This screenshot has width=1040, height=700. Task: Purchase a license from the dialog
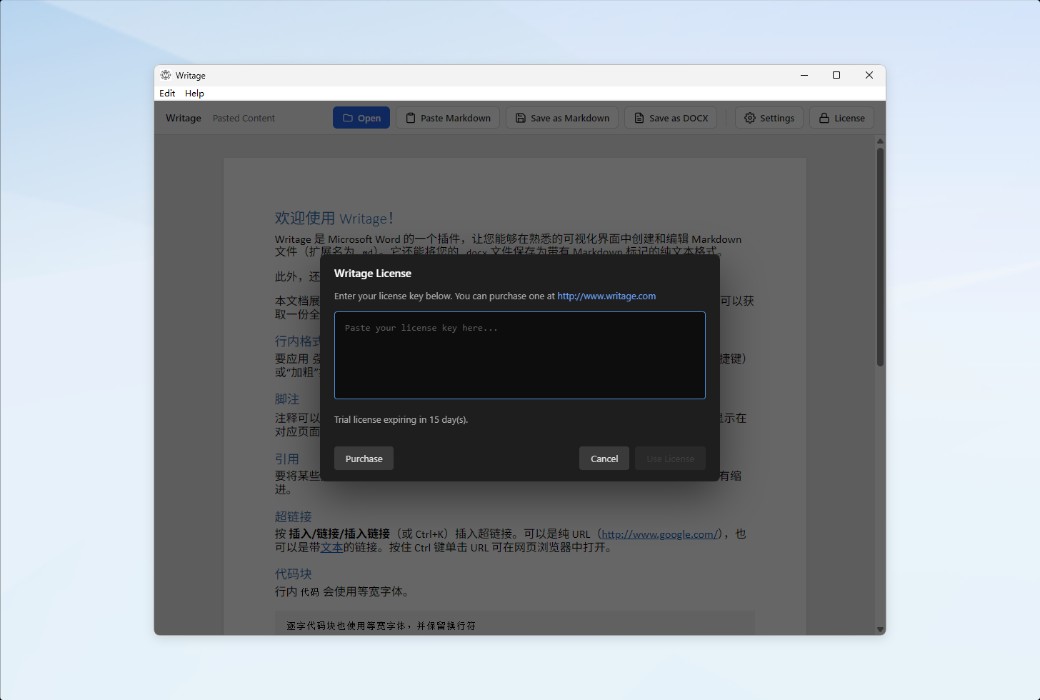[x=363, y=458]
